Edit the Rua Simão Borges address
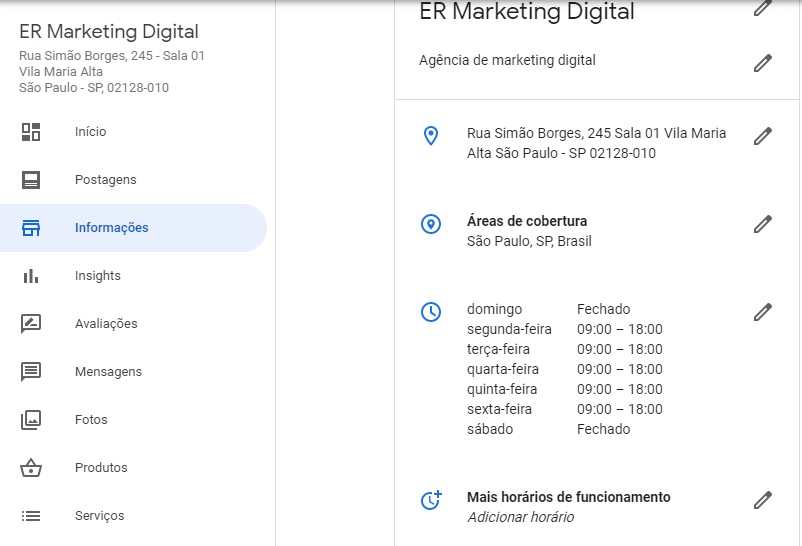The width and height of the screenshot is (802, 546). tap(762, 136)
